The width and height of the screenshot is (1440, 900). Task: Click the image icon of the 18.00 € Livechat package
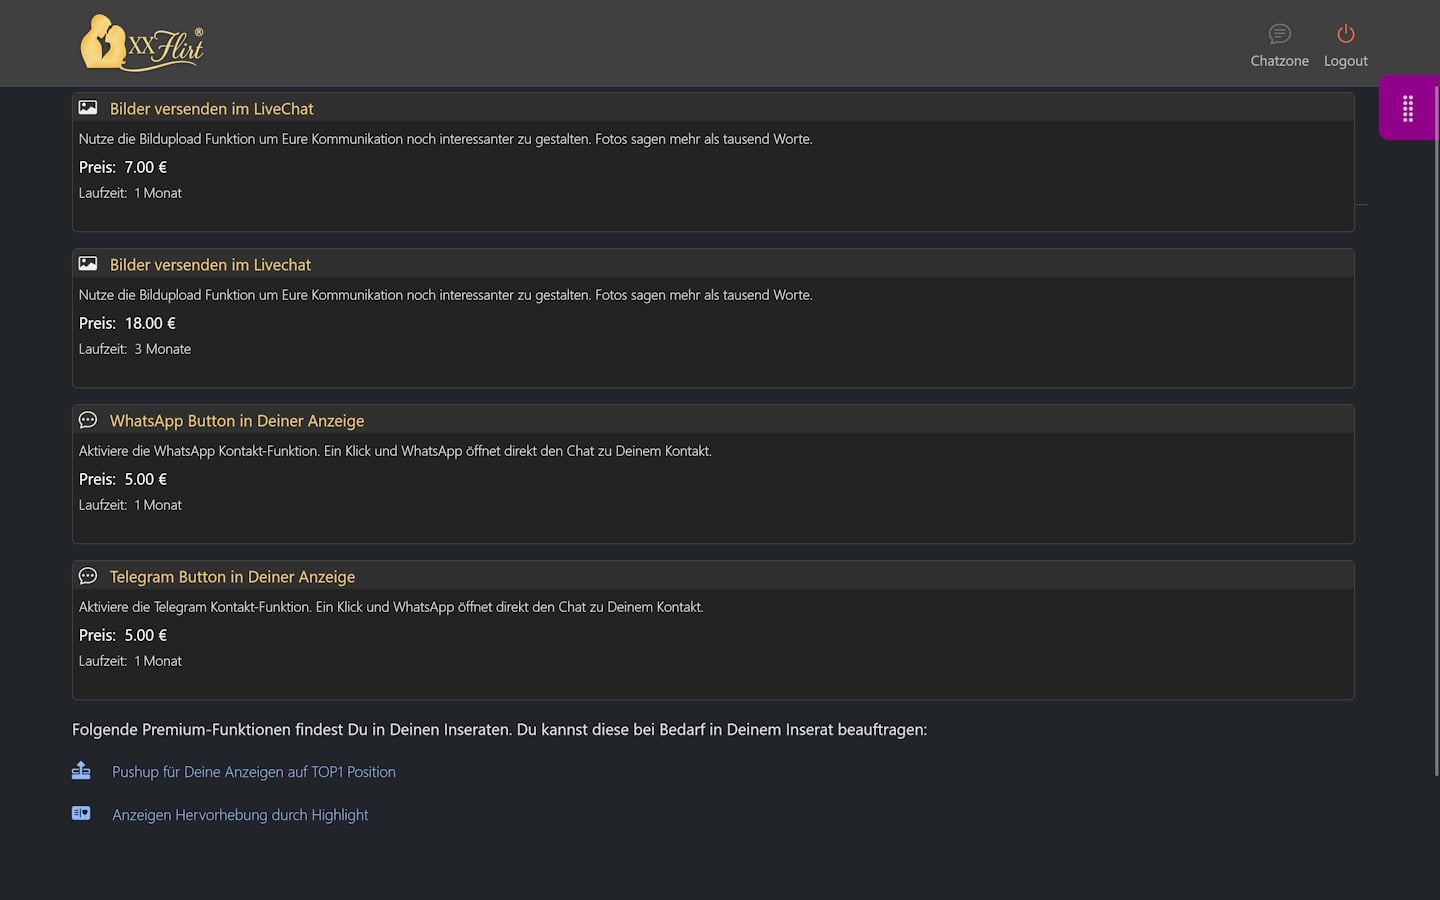pos(88,264)
